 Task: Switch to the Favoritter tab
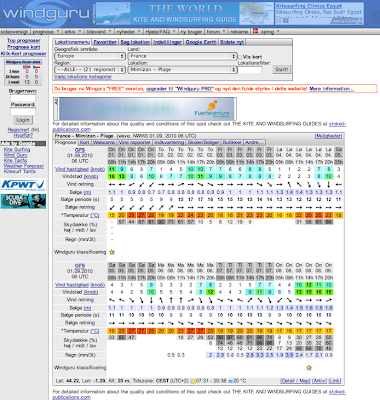(x=105, y=42)
